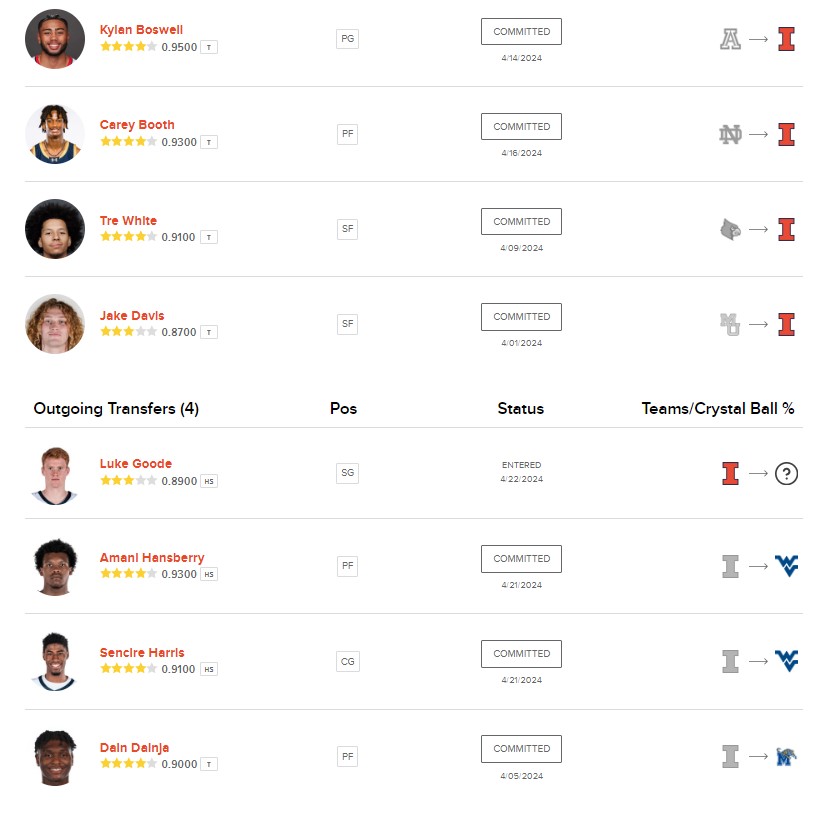Click the Arizona logo in Kylan Boswell's row
This screenshot has width=817, height=821.
point(730,40)
